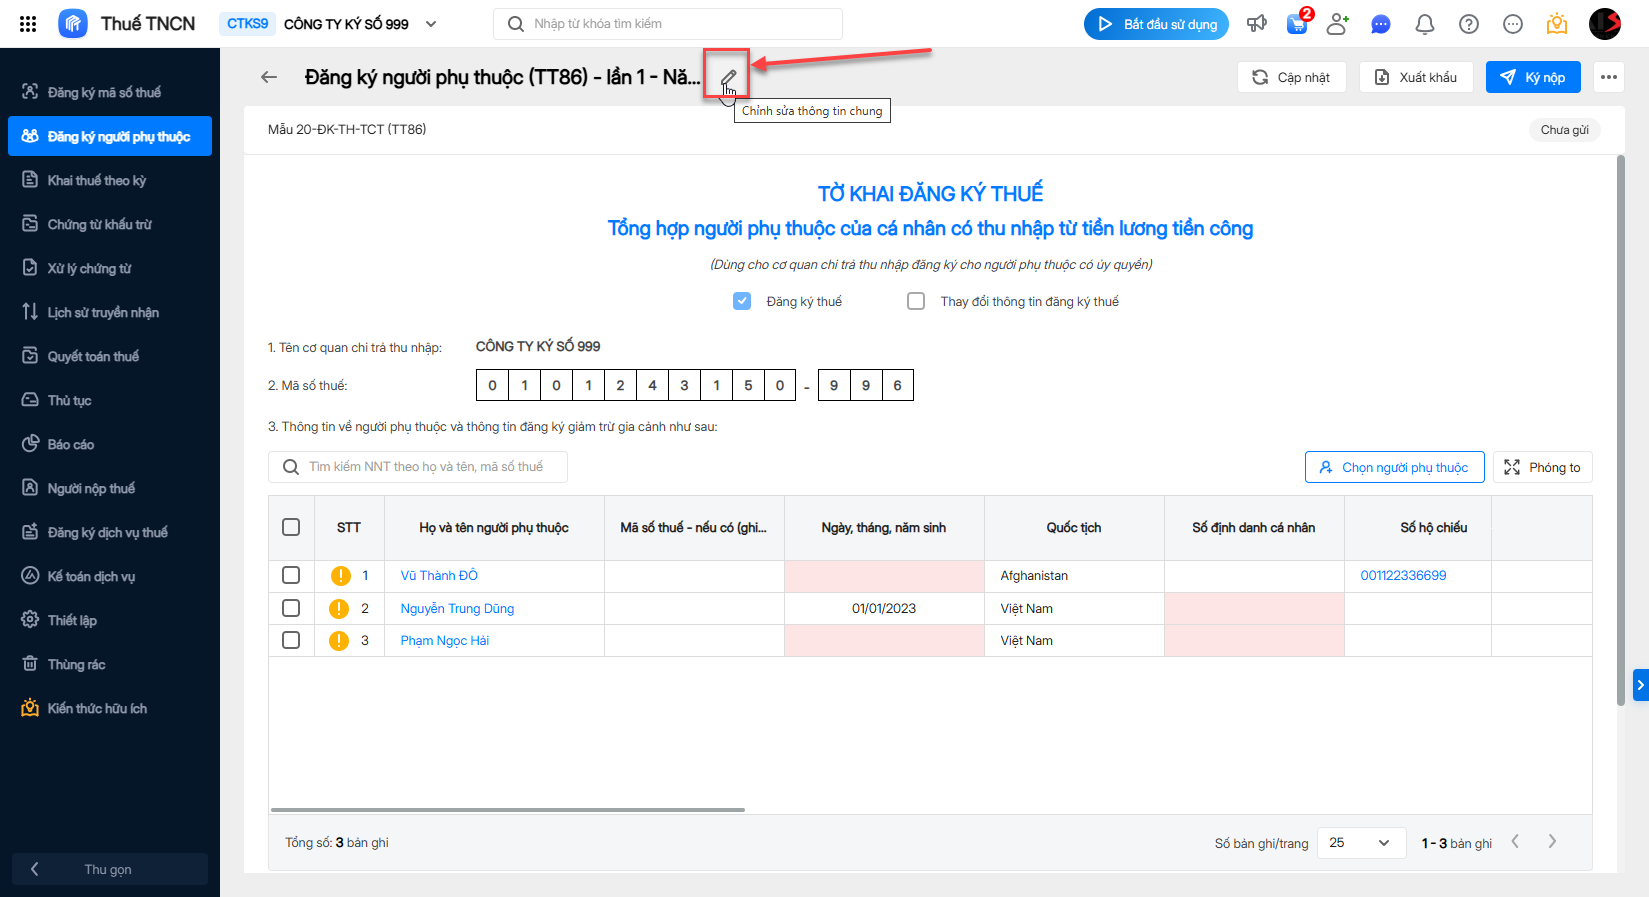The image size is (1649, 897).
Task: Select row checkbox for Nguyễn Trung Dũng
Action: (x=291, y=608)
